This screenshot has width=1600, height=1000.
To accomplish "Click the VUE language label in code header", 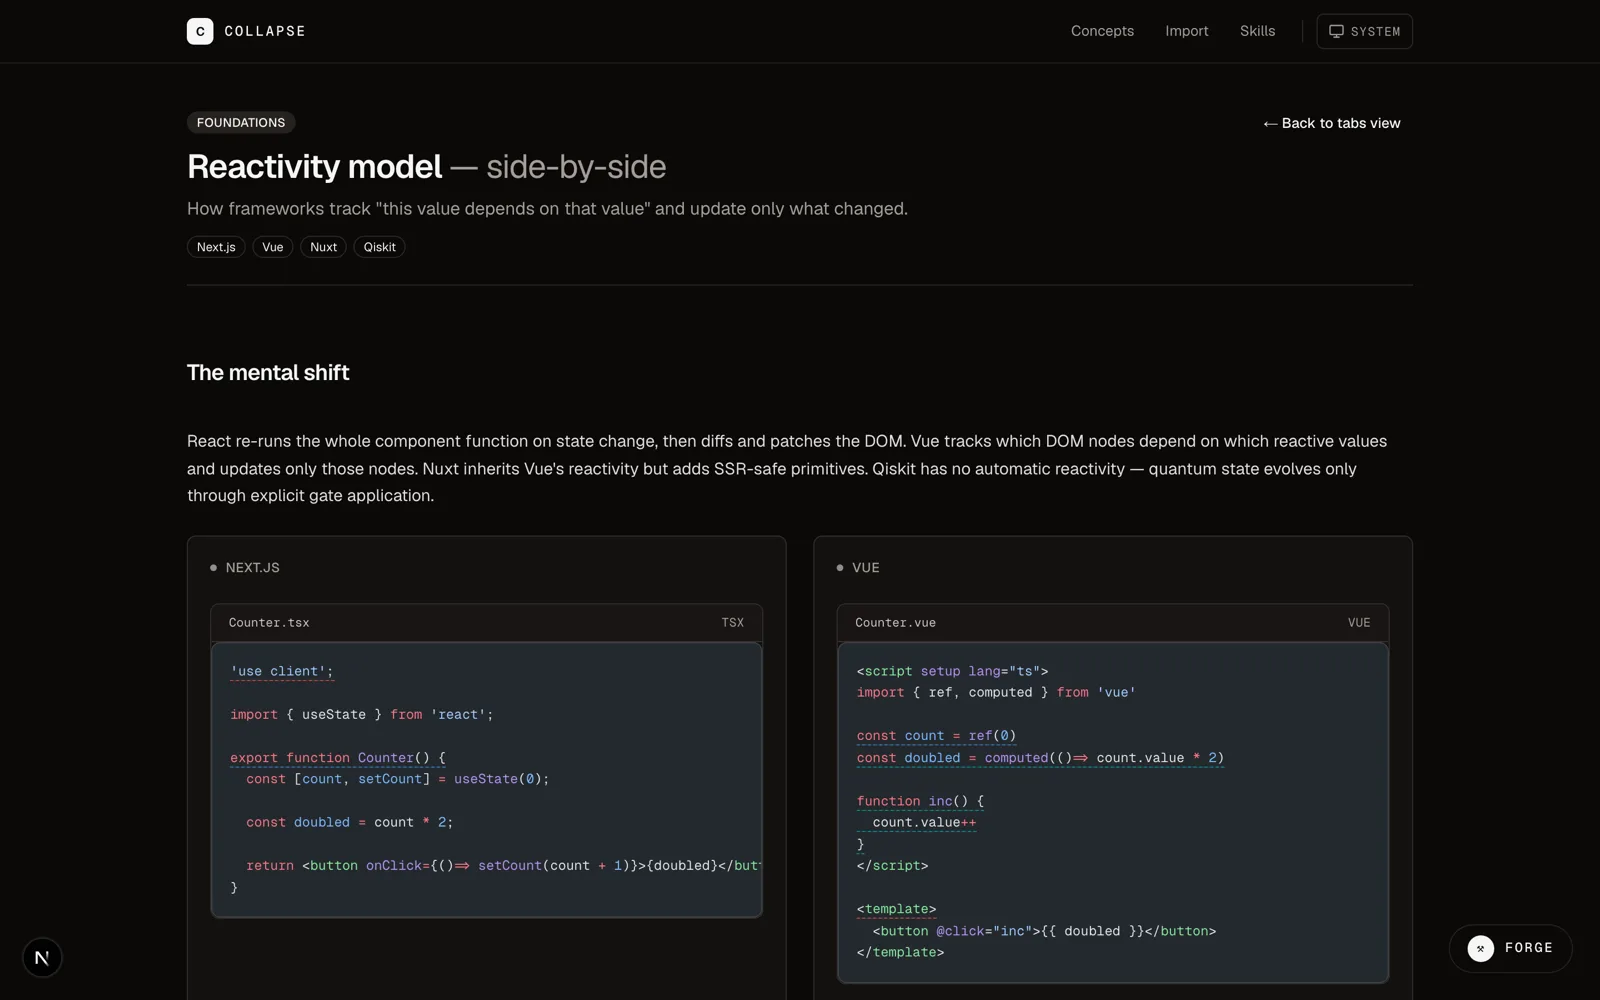I will point(1359,622).
